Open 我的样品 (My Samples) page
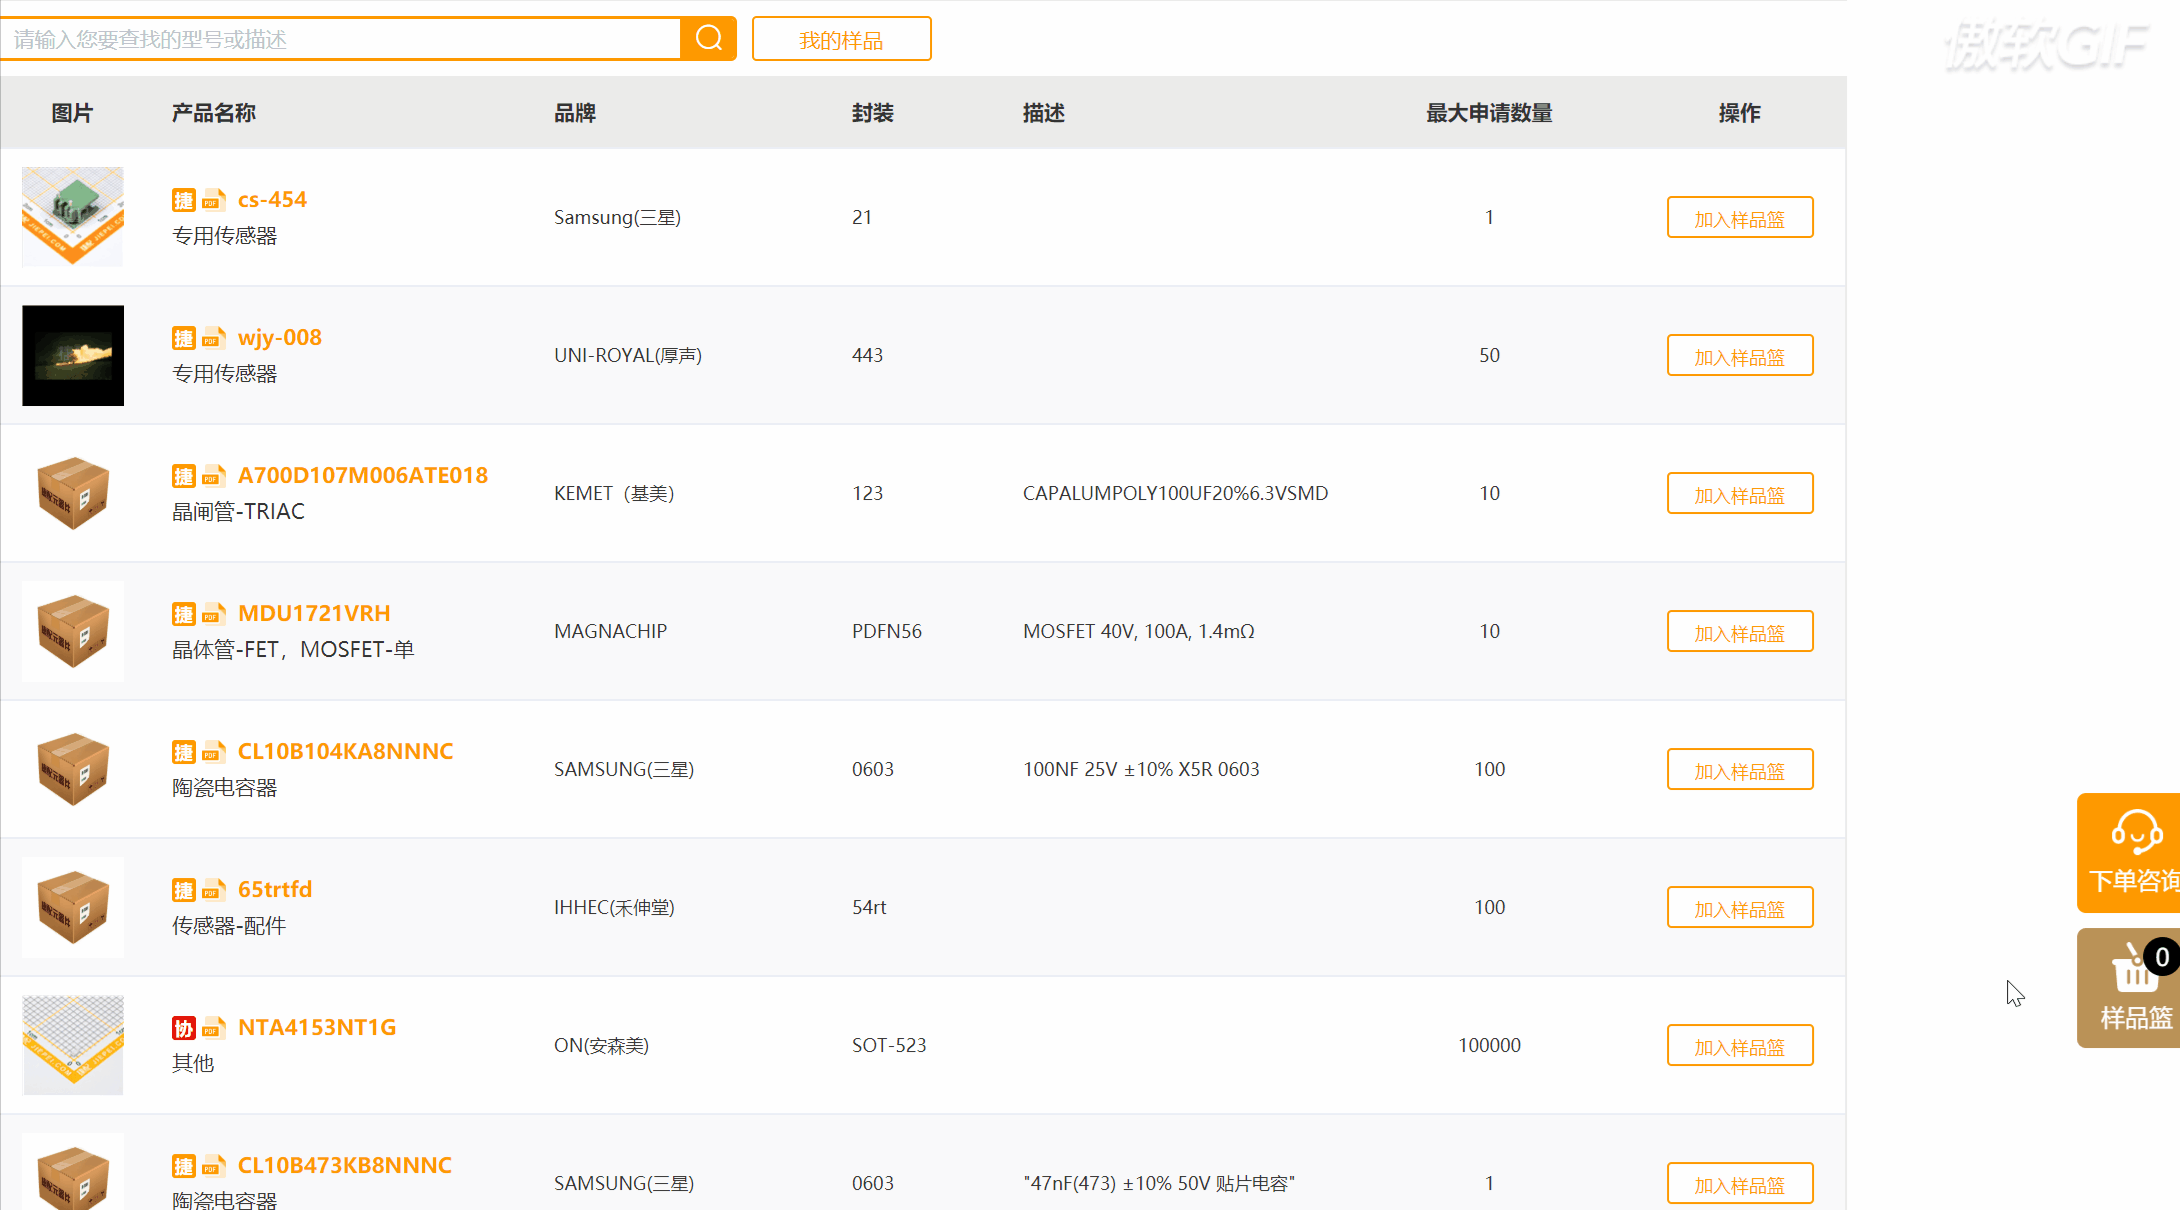Image resolution: width=2180 pixels, height=1210 pixels. 841,39
